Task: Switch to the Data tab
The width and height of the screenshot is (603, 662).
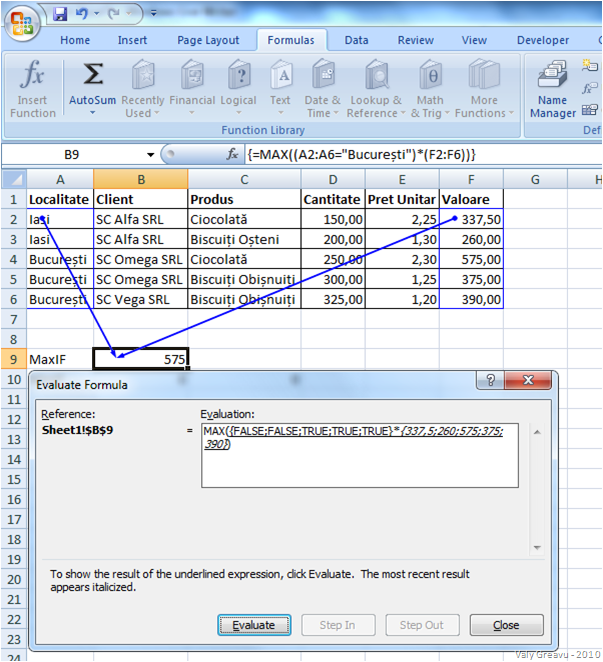Action: pyautogui.click(x=356, y=40)
